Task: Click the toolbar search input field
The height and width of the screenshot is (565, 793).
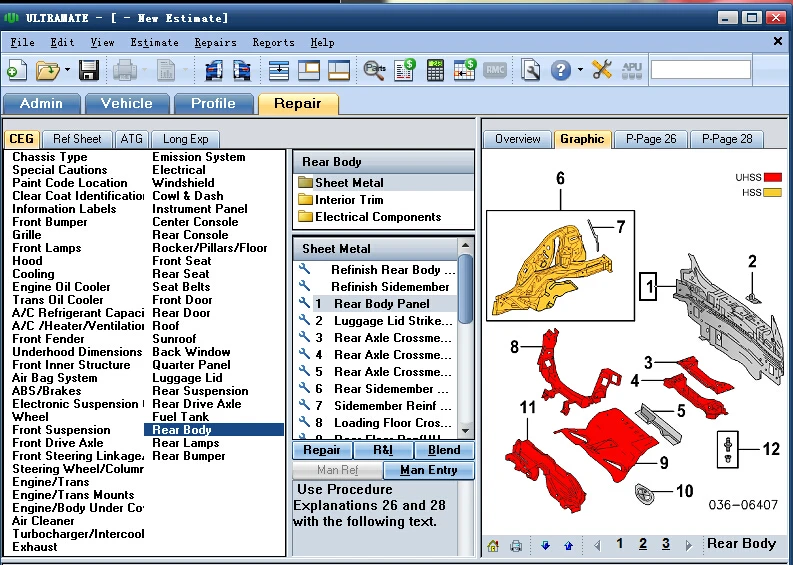Action: (x=700, y=69)
